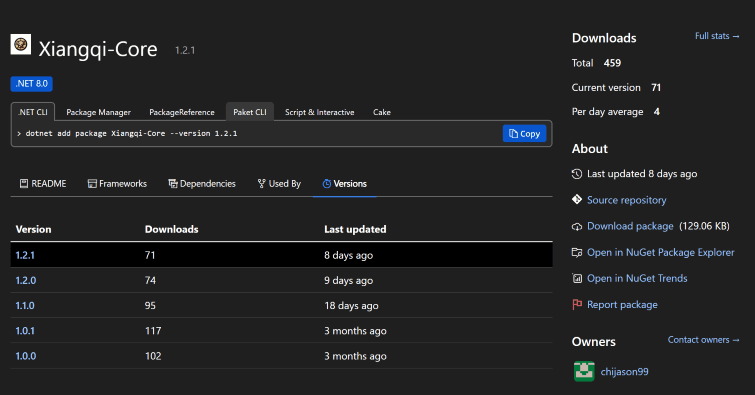The image size is (755, 395).
Task: Click Open in NuGet Package Explorer link
Action: 661,252
